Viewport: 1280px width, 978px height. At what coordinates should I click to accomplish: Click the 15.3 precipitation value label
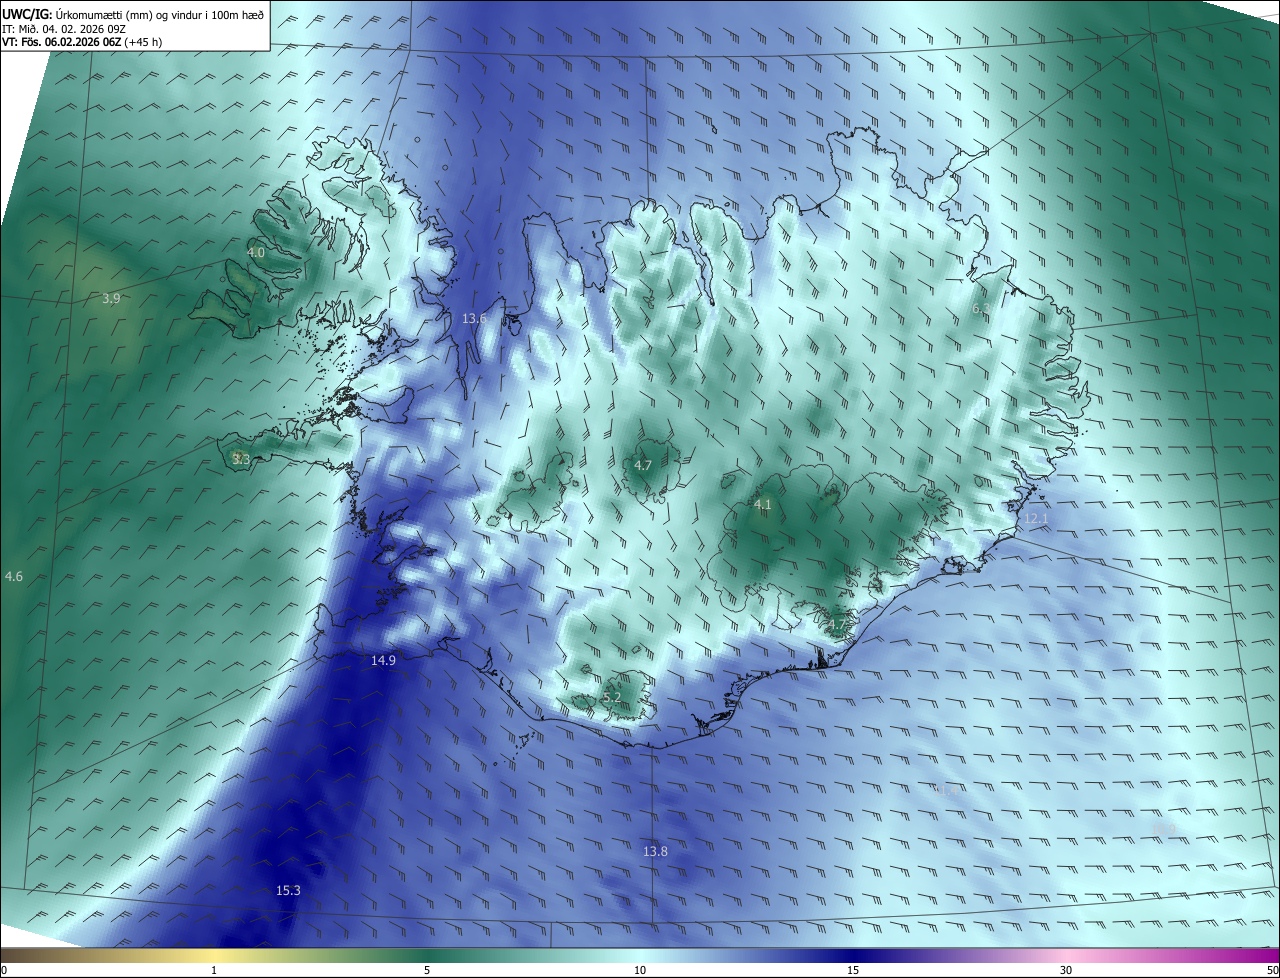click(x=288, y=890)
